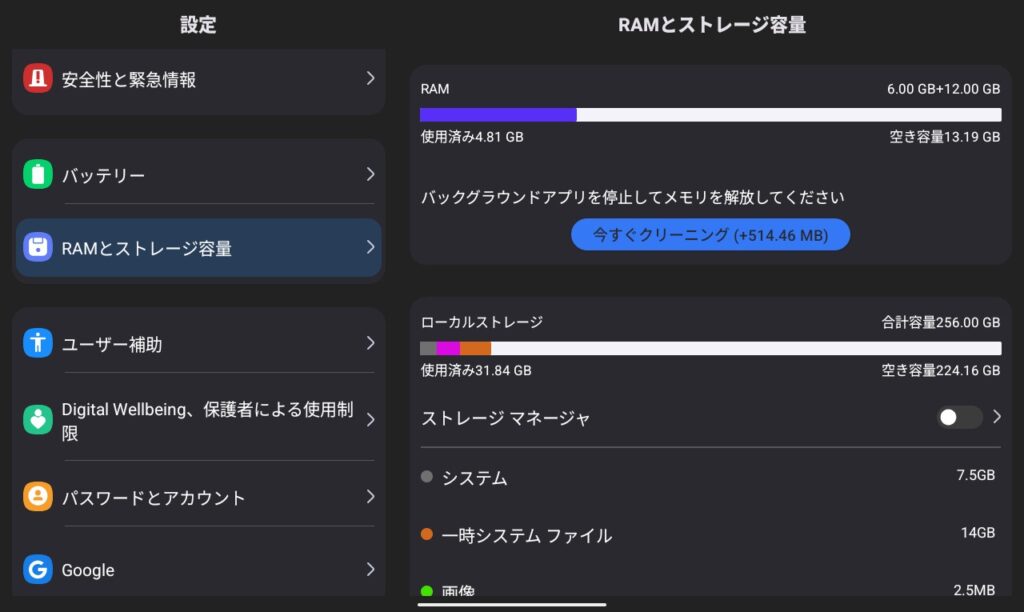Tap the 14GB temporary files value

tap(978, 533)
